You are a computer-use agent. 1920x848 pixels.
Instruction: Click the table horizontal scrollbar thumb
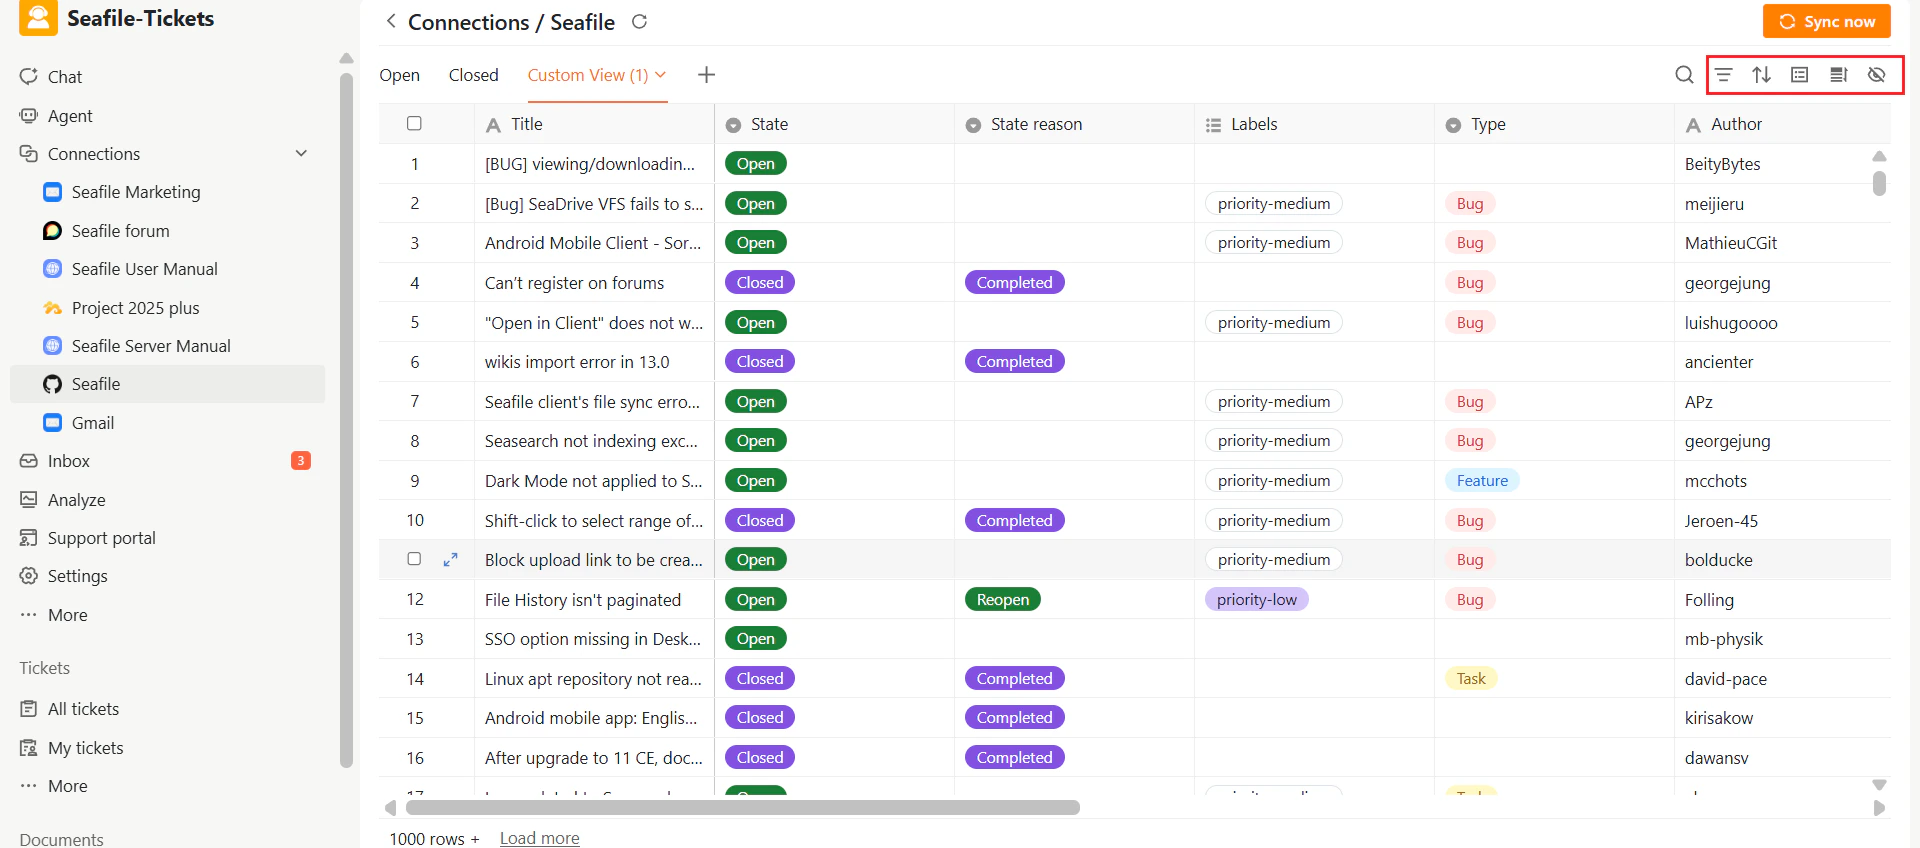(x=742, y=807)
